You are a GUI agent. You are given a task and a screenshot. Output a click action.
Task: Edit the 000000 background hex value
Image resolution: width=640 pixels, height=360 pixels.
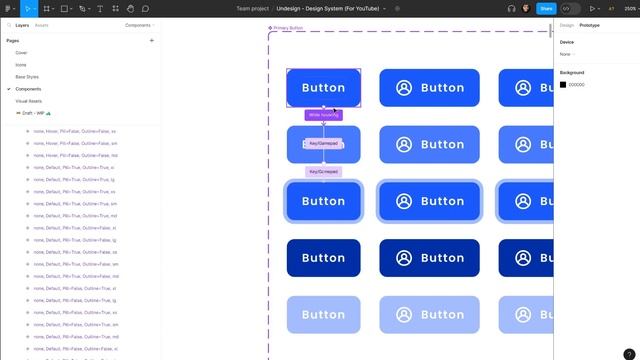(x=576, y=85)
